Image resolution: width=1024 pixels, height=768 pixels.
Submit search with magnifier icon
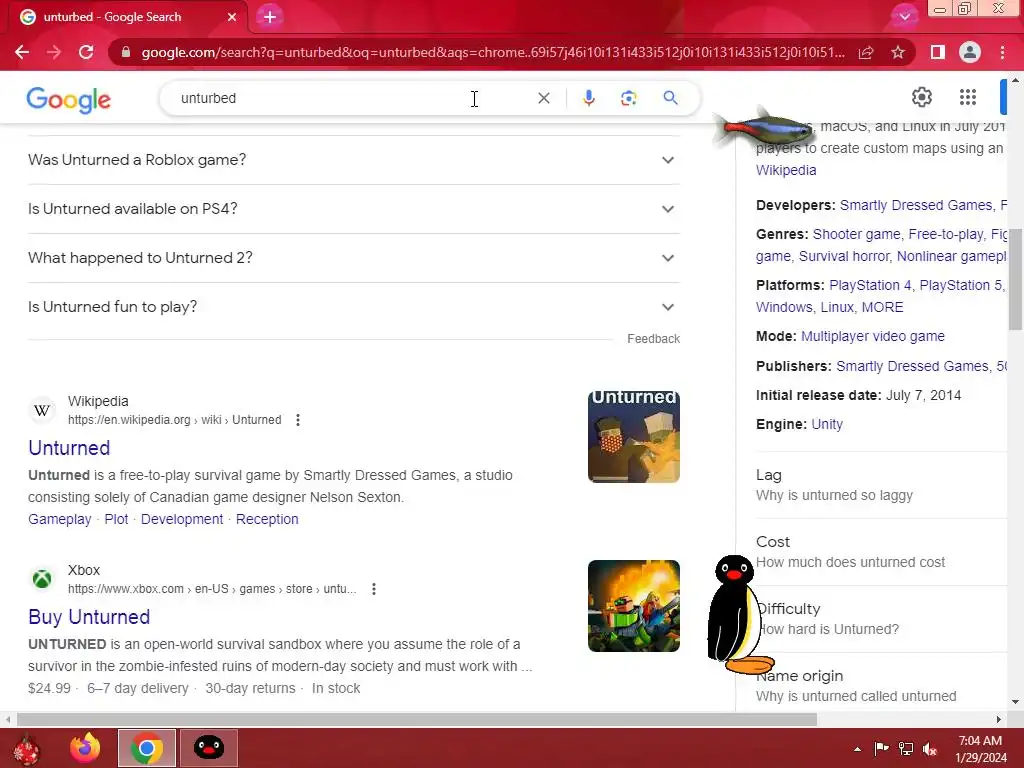point(670,98)
